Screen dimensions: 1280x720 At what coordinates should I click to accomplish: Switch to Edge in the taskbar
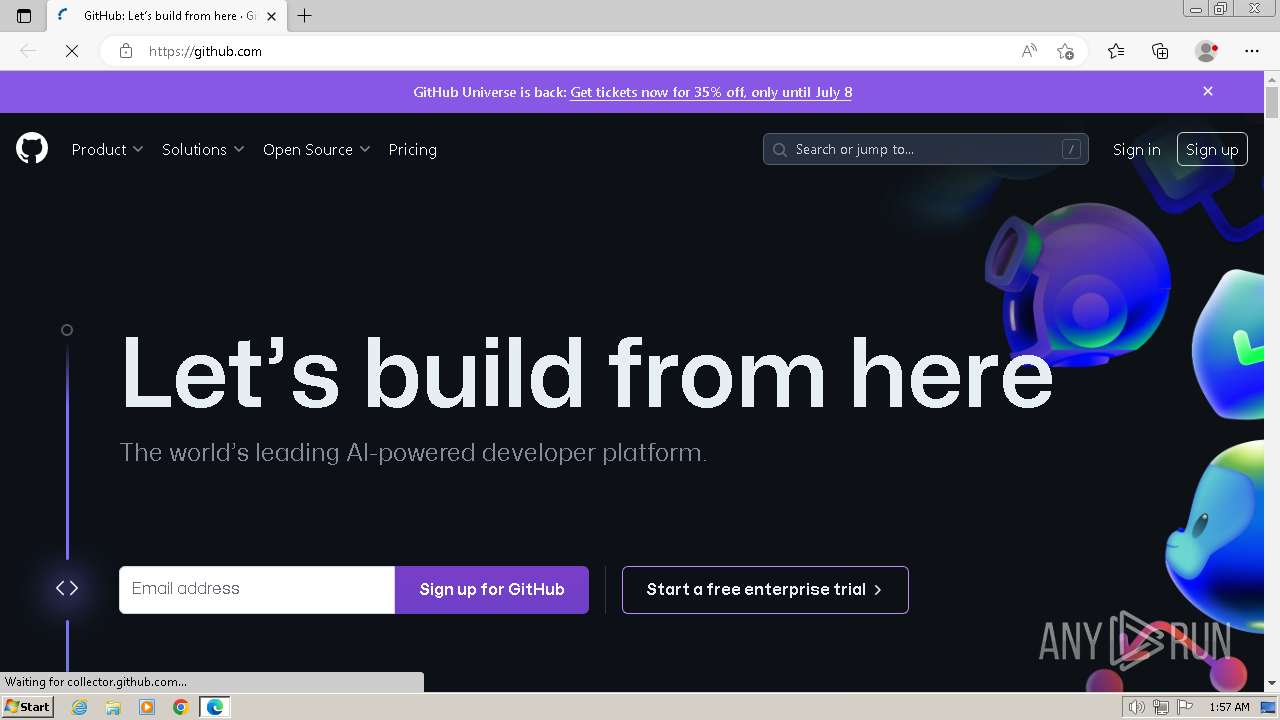pyautogui.click(x=215, y=707)
